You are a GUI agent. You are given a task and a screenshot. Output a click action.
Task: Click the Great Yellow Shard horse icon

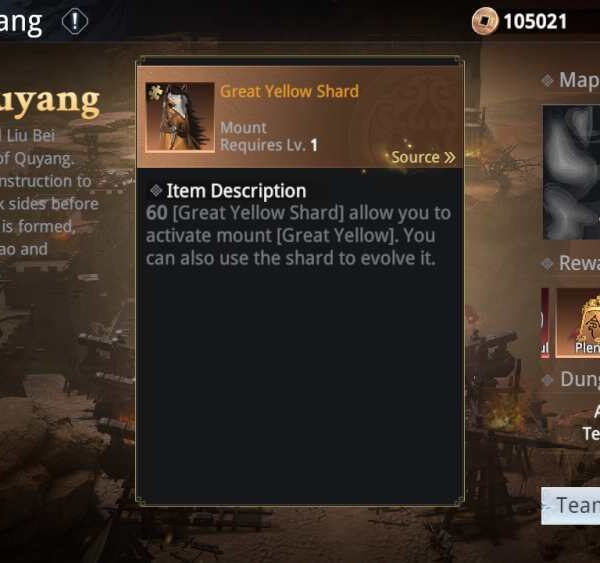coord(180,117)
